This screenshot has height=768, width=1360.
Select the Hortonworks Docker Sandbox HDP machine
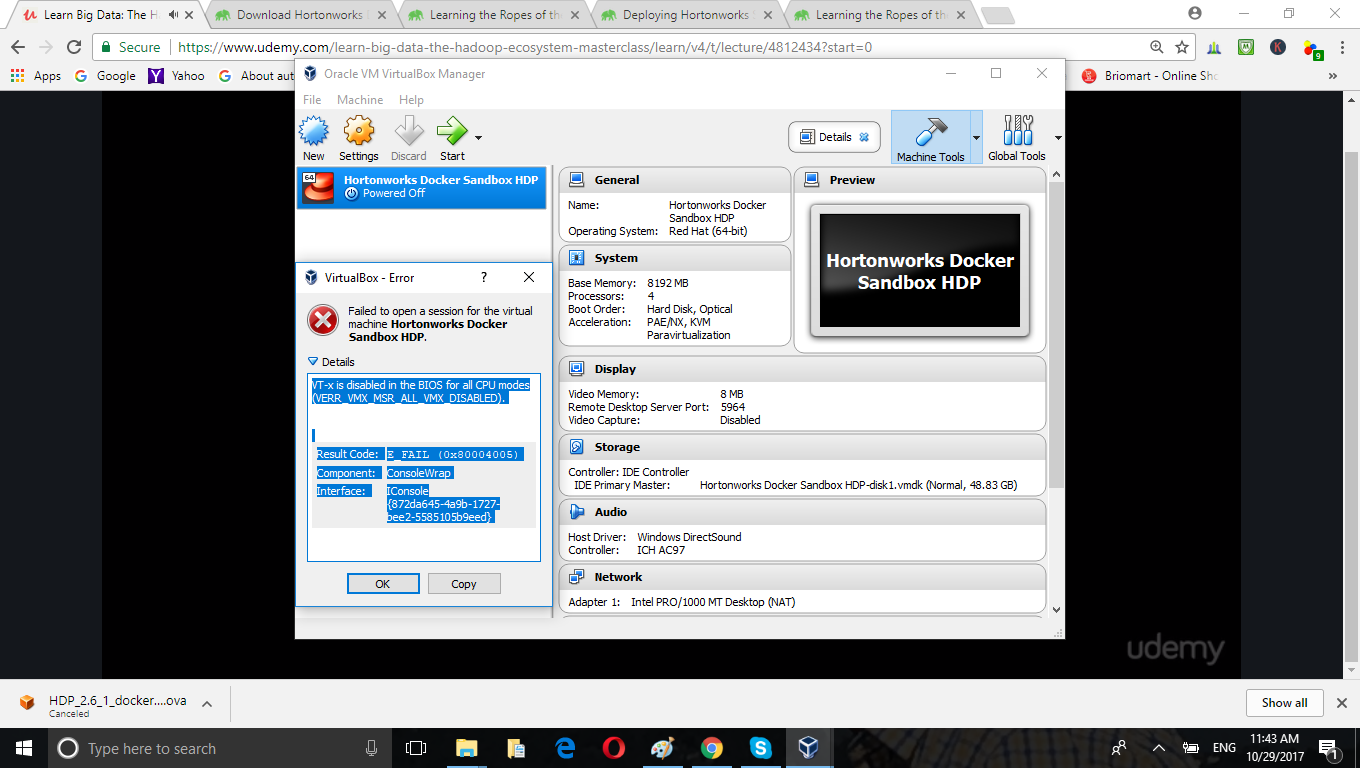tap(421, 187)
